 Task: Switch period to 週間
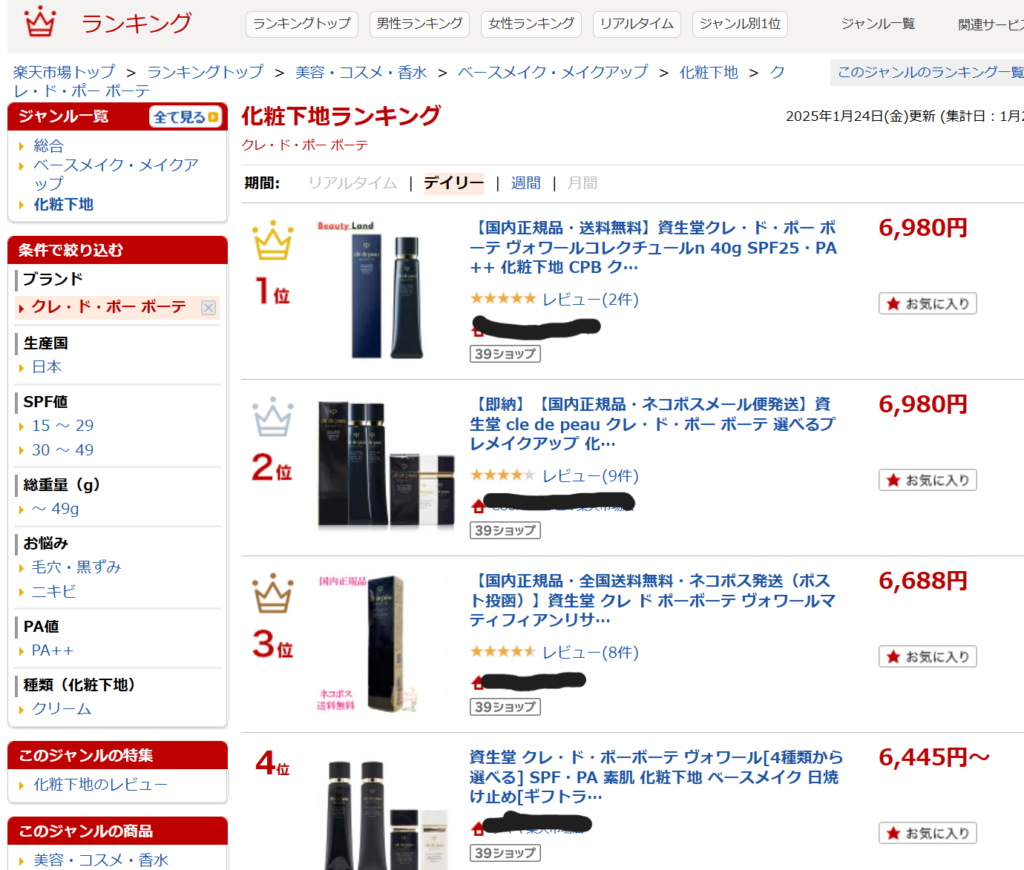click(x=526, y=183)
